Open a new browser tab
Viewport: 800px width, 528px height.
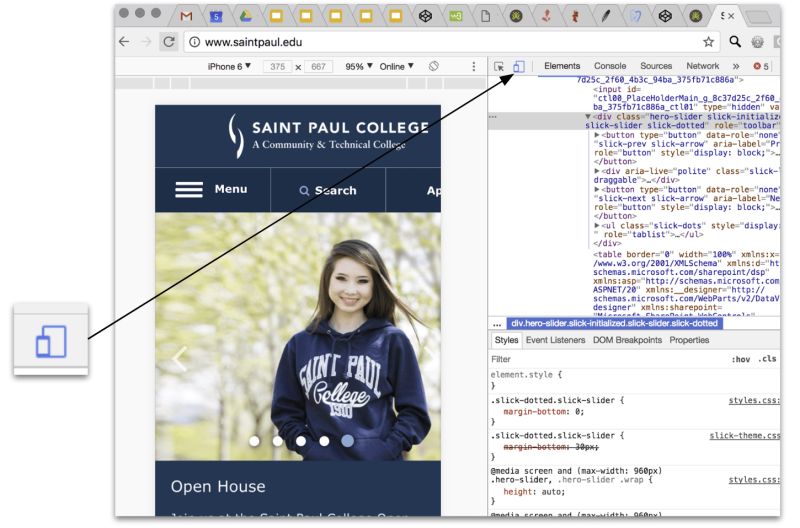click(759, 17)
